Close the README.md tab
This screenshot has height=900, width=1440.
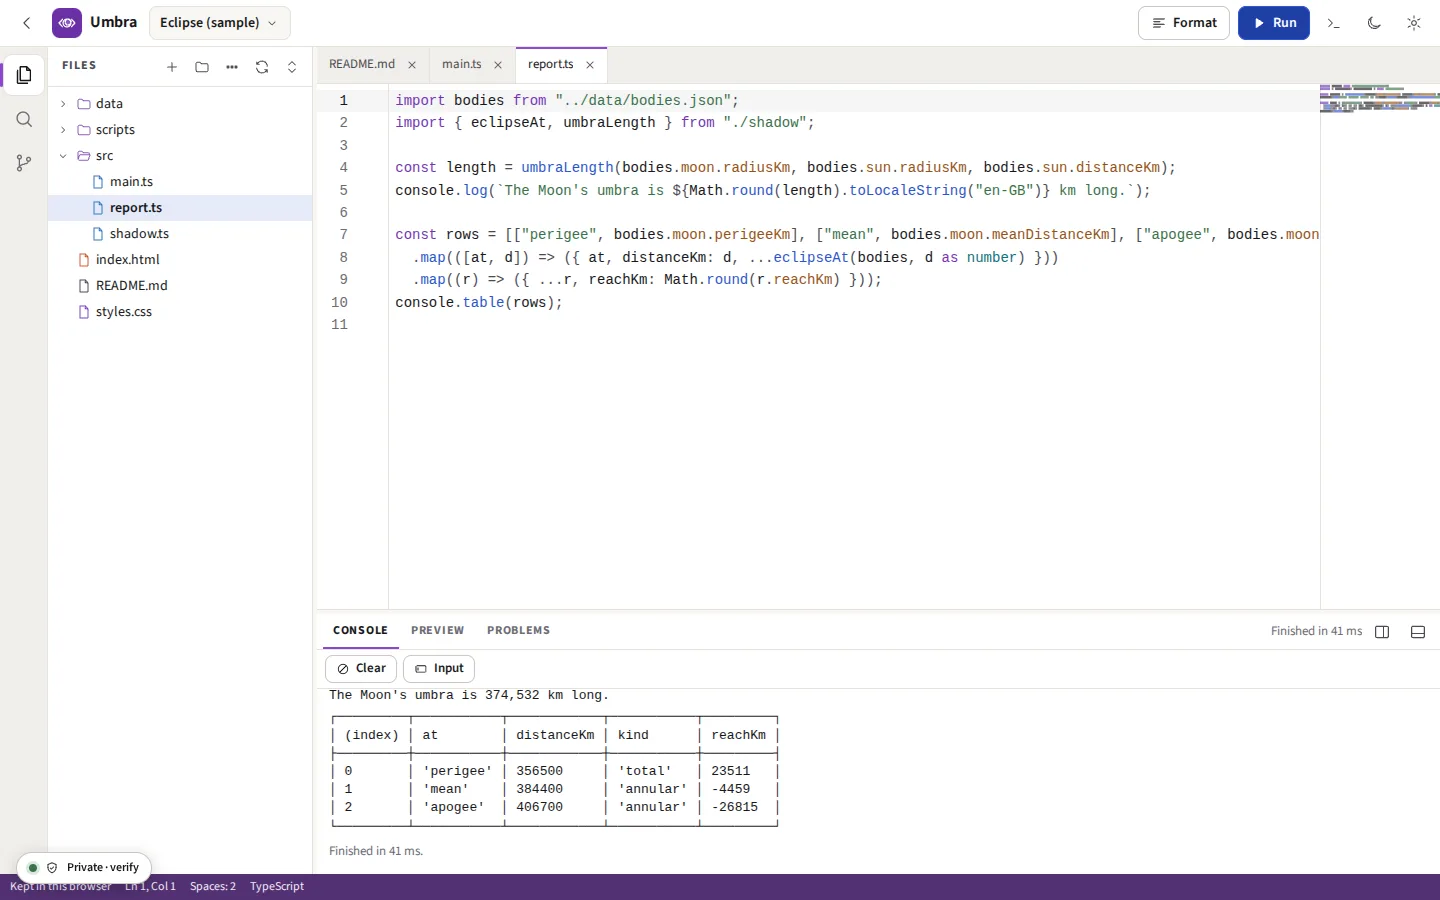coord(412,65)
